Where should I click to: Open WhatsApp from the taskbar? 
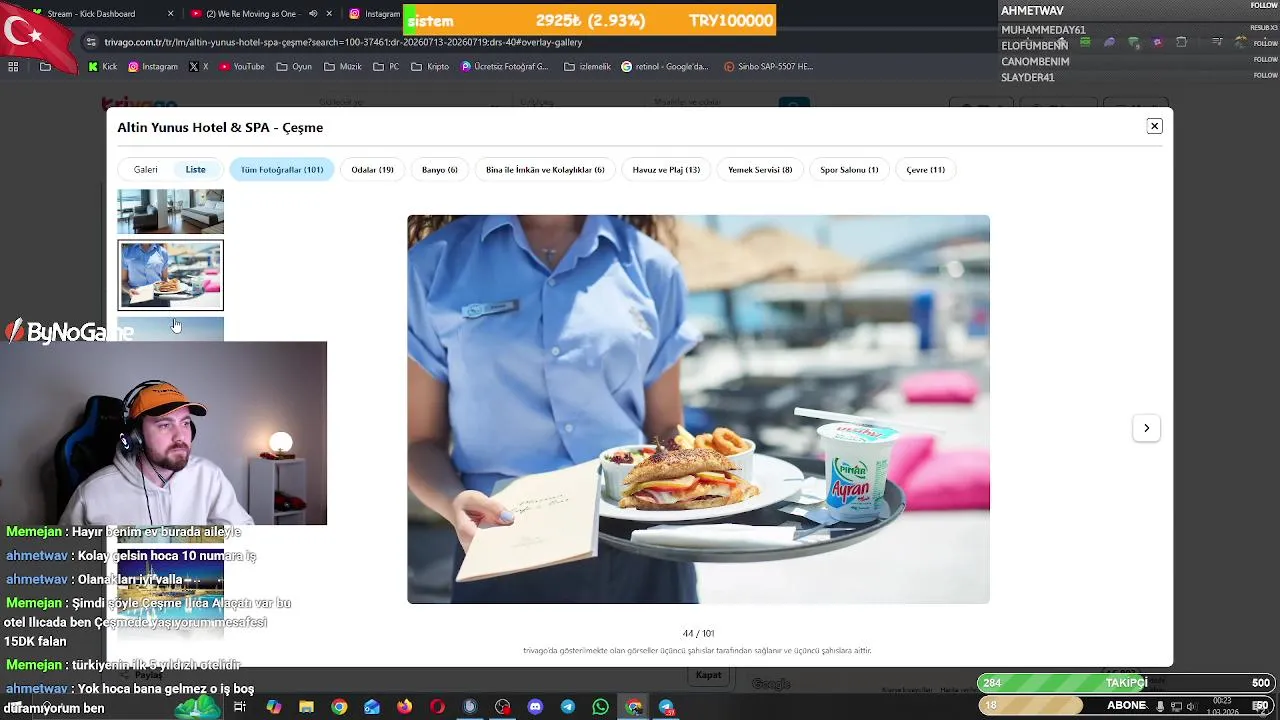600,707
